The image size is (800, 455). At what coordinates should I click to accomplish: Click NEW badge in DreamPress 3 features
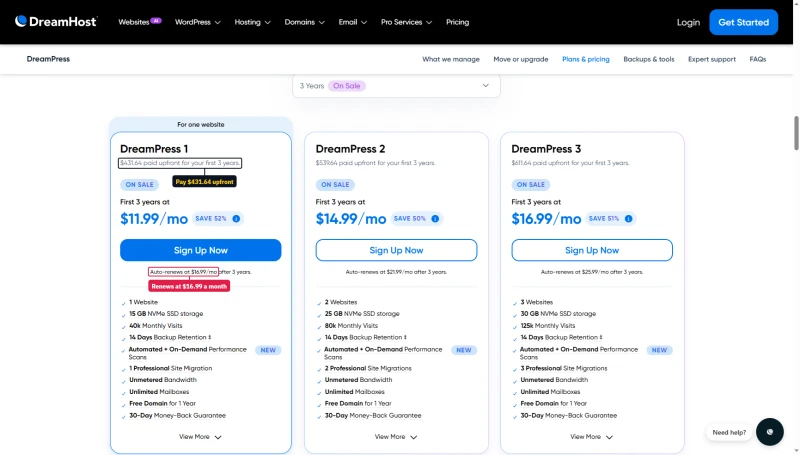click(659, 350)
